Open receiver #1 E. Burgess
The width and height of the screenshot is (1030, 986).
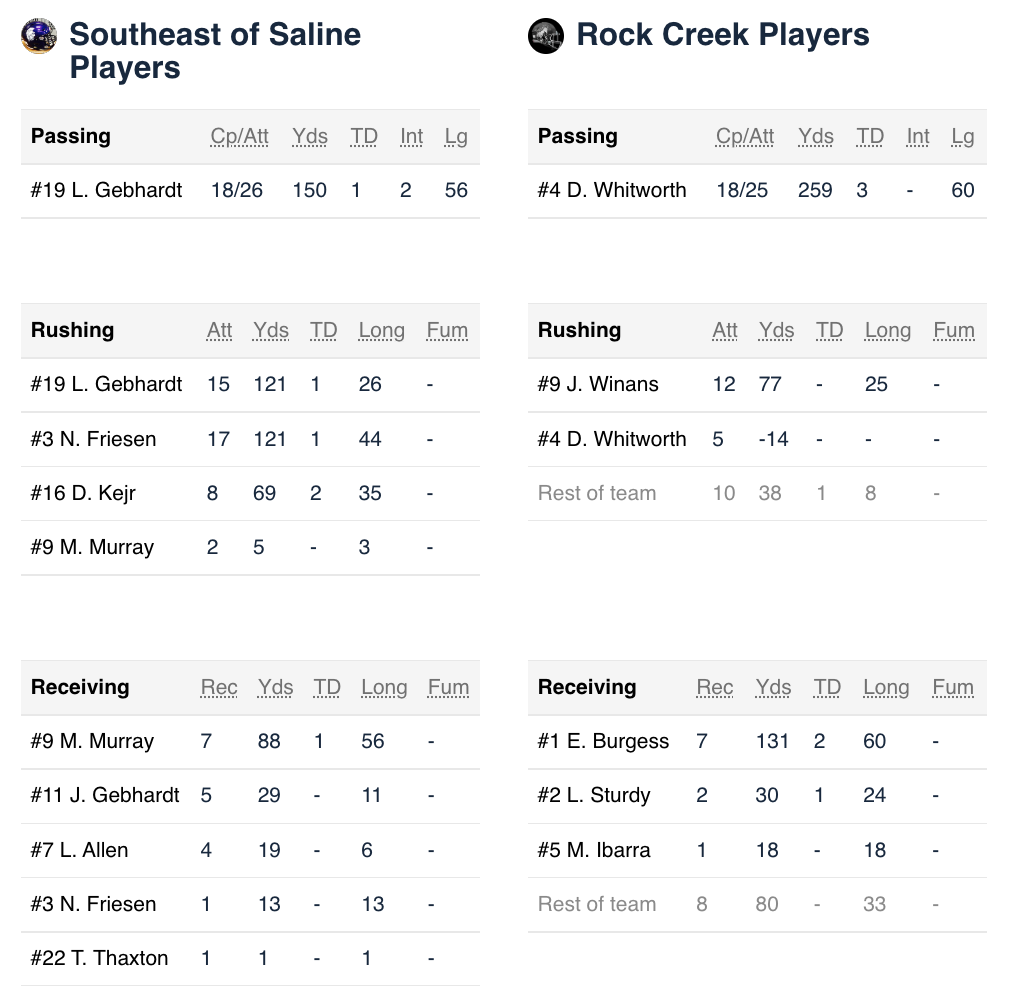(603, 741)
